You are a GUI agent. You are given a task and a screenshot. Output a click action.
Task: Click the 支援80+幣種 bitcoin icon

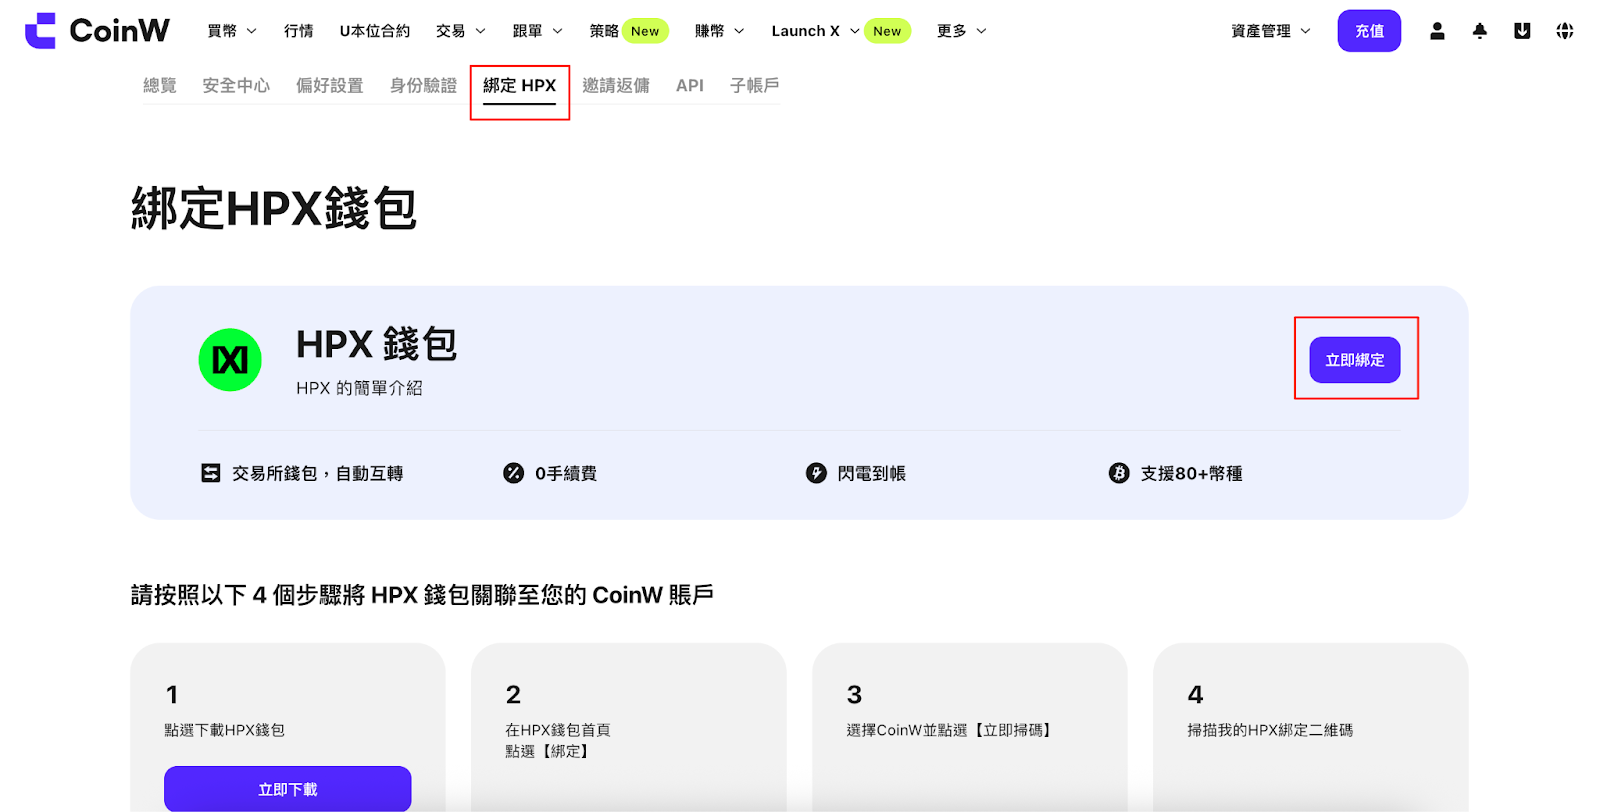1119,473
